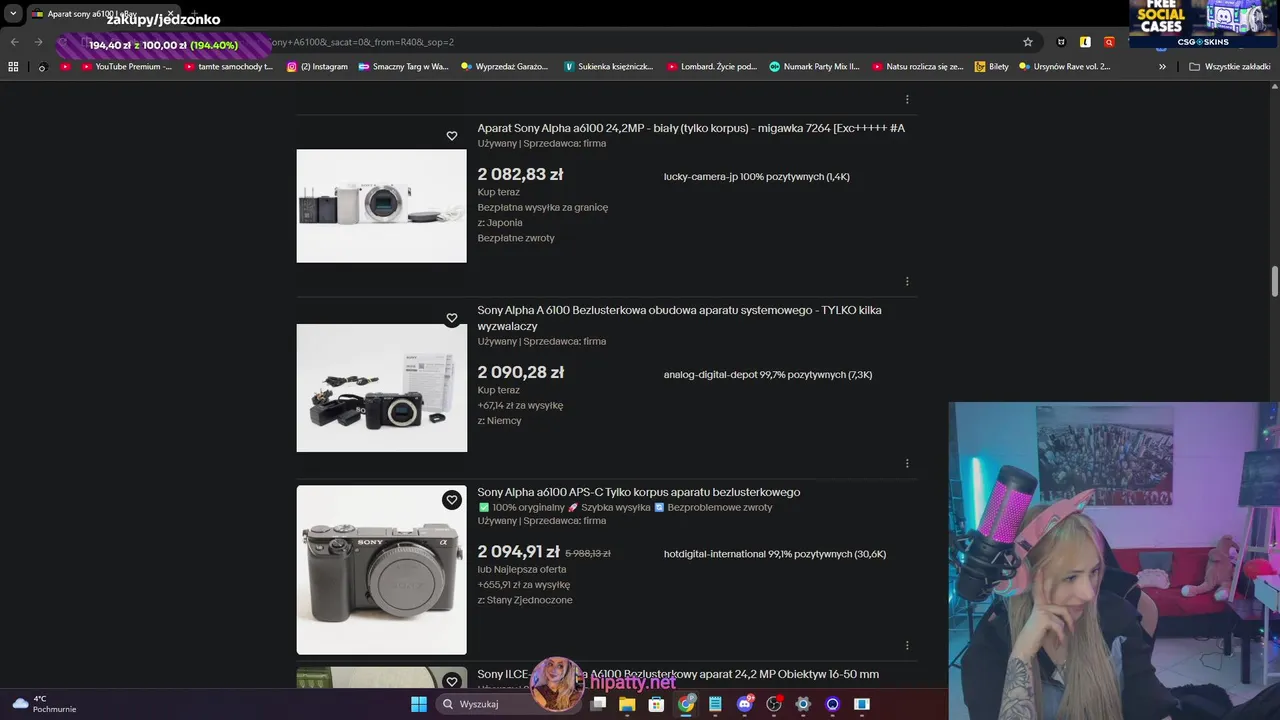This screenshot has width=1280, height=720.
Task: Open YouTube Premium bookmark
Action: tap(126, 67)
